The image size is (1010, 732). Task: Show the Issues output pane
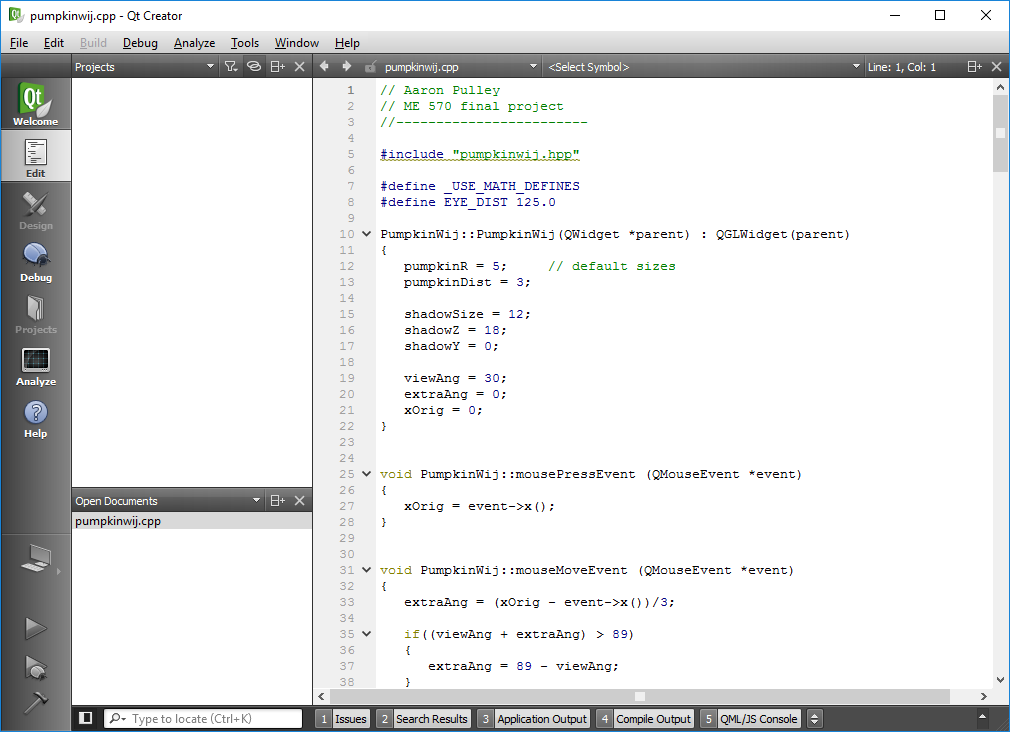point(343,718)
